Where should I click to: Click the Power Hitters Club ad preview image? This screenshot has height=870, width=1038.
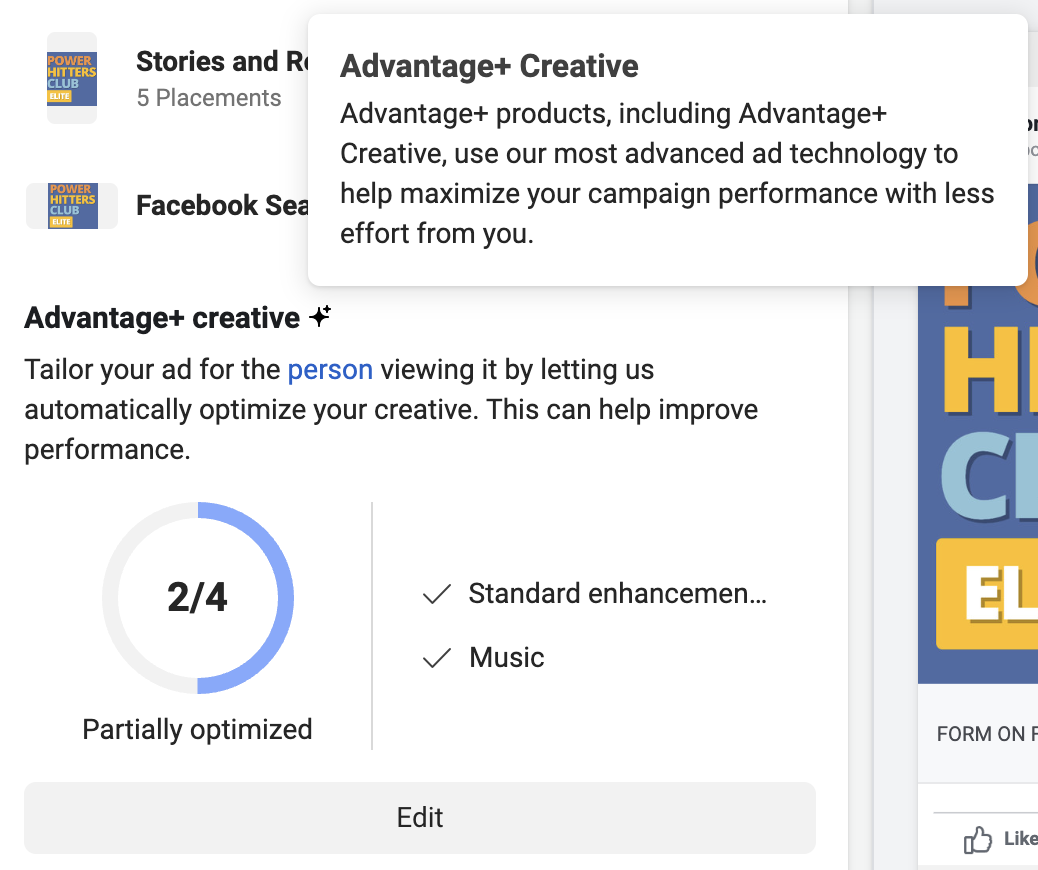pos(978,483)
